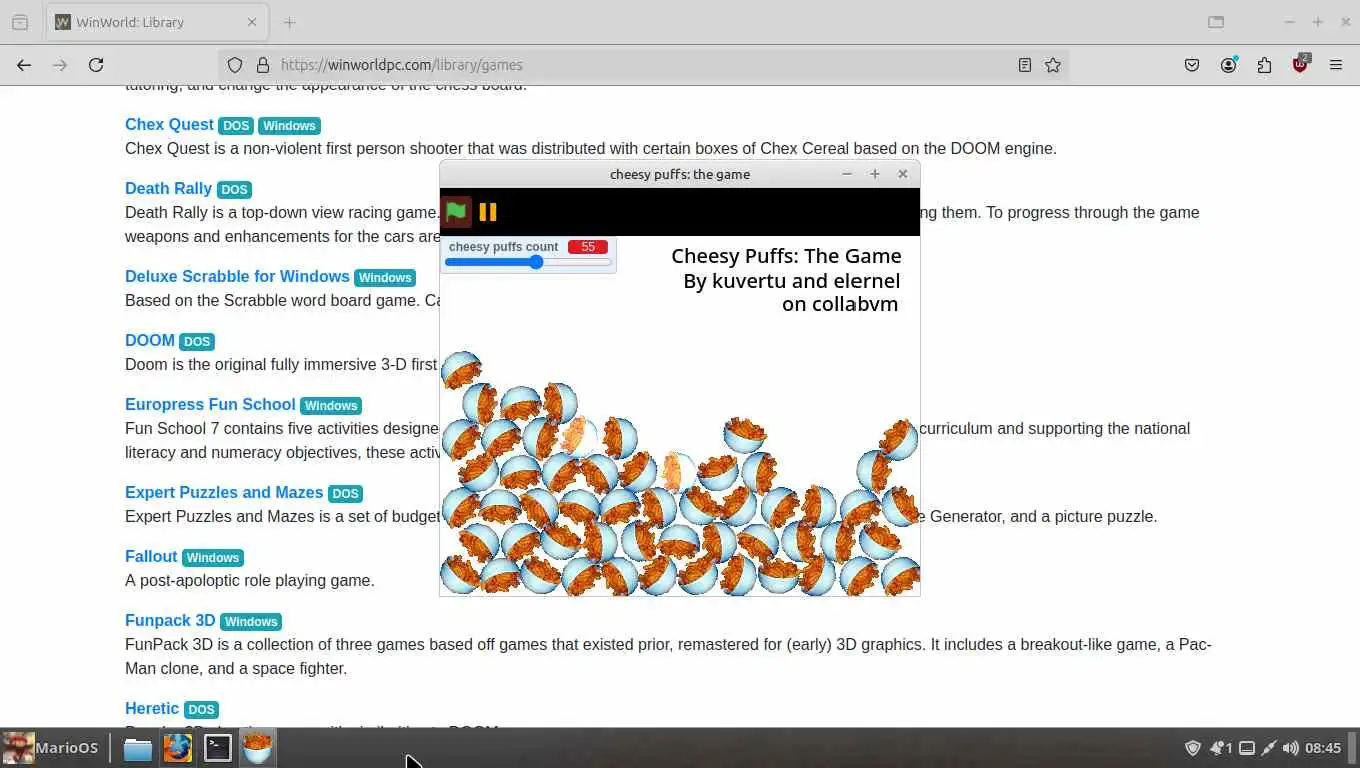Click DOS tag beside DOOM

197,342
